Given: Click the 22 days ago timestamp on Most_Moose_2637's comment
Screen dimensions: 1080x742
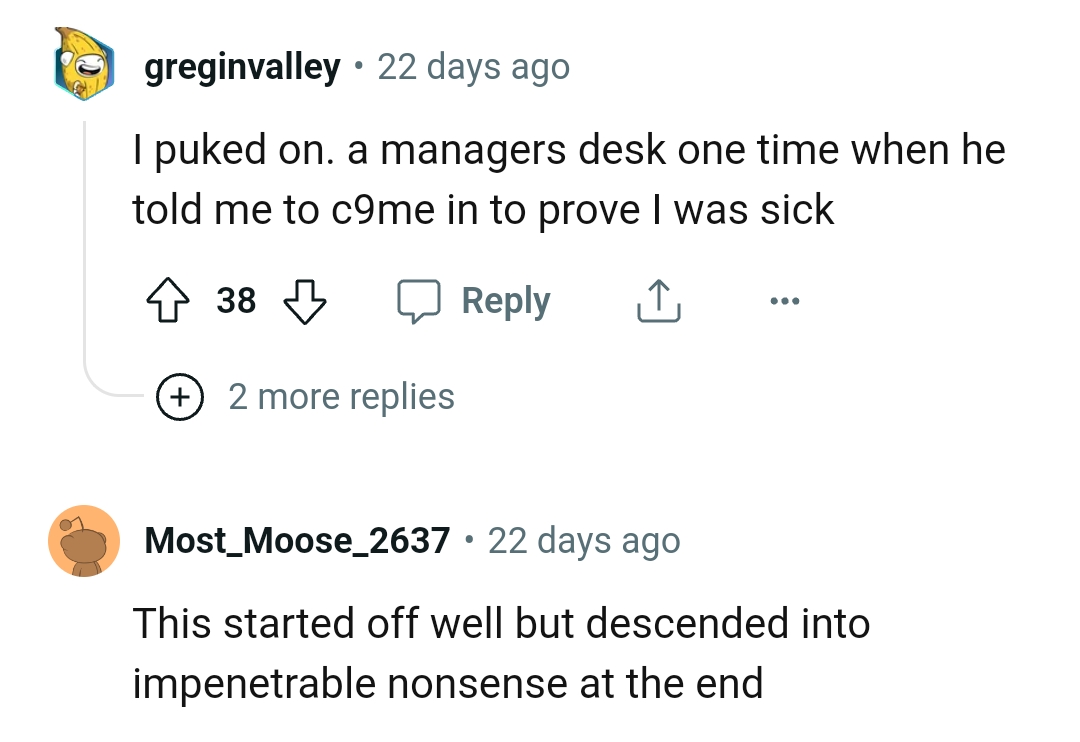Looking at the screenshot, I should 583,541.
